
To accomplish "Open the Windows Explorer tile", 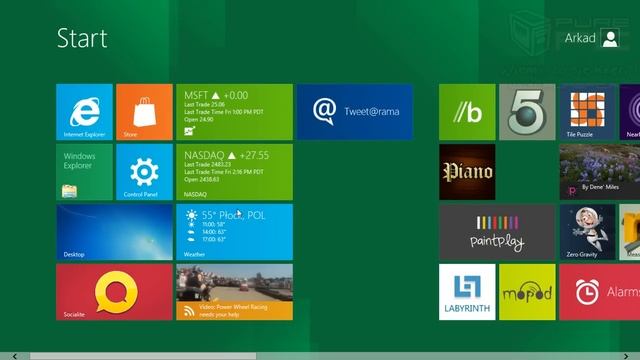I will pos(84,172).
